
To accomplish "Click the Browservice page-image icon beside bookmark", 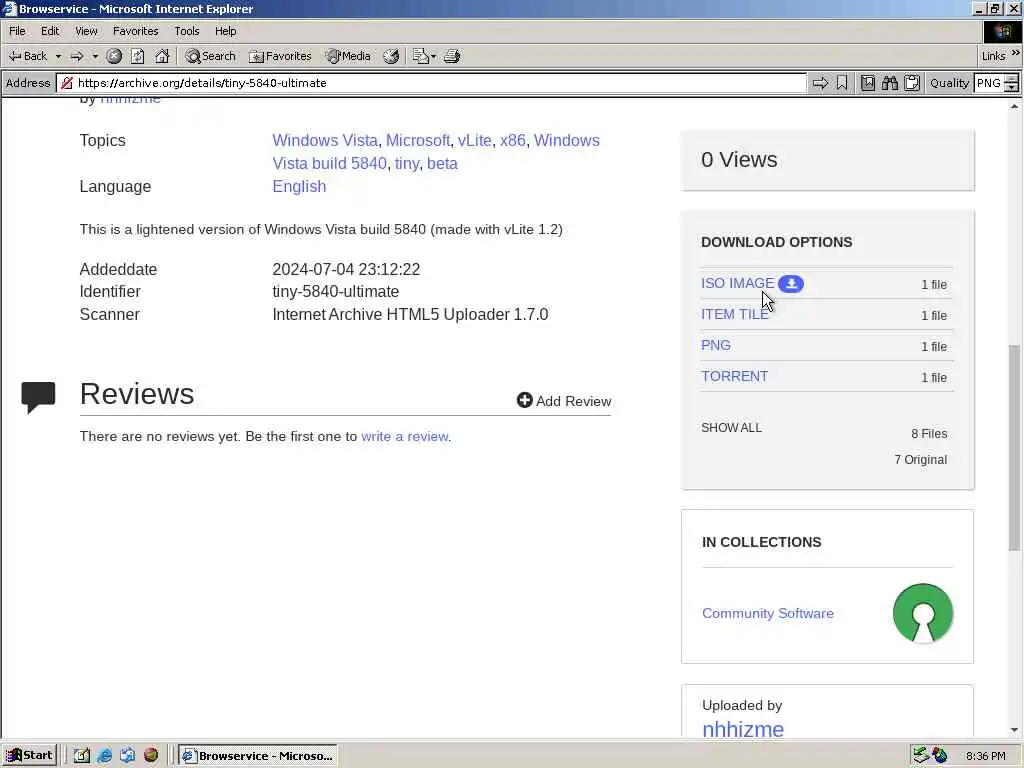I will 867,83.
